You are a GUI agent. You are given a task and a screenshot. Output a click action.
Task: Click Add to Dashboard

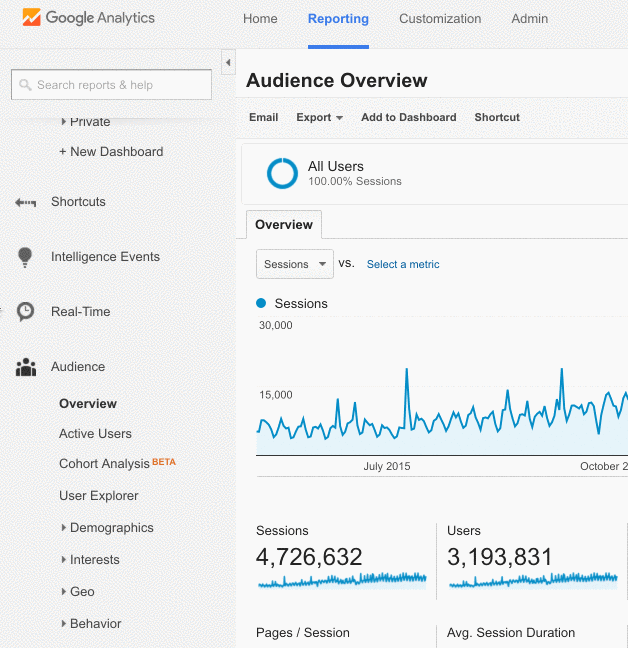click(x=409, y=117)
